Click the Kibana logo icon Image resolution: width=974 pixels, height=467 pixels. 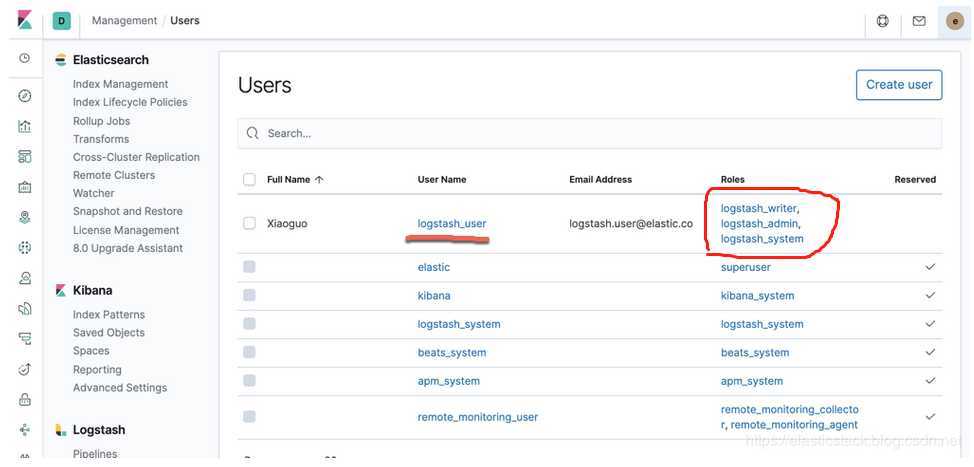24,20
